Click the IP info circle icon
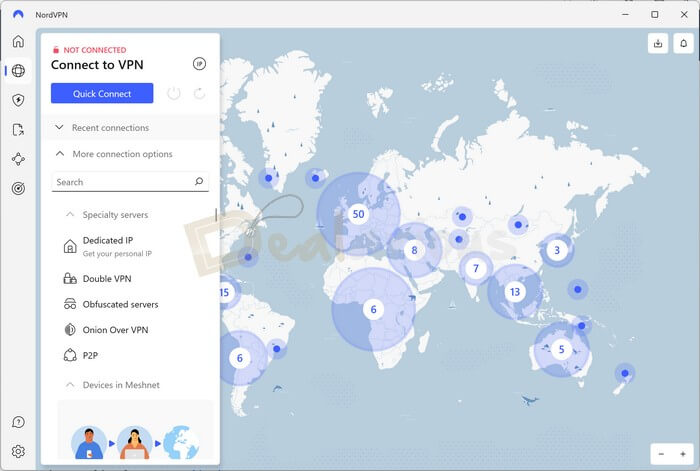This screenshot has height=471, width=700. click(x=199, y=64)
